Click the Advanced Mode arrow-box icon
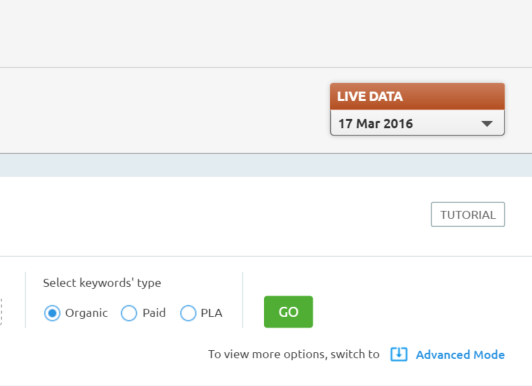Image resolution: width=532 pixels, height=386 pixels. [x=399, y=354]
